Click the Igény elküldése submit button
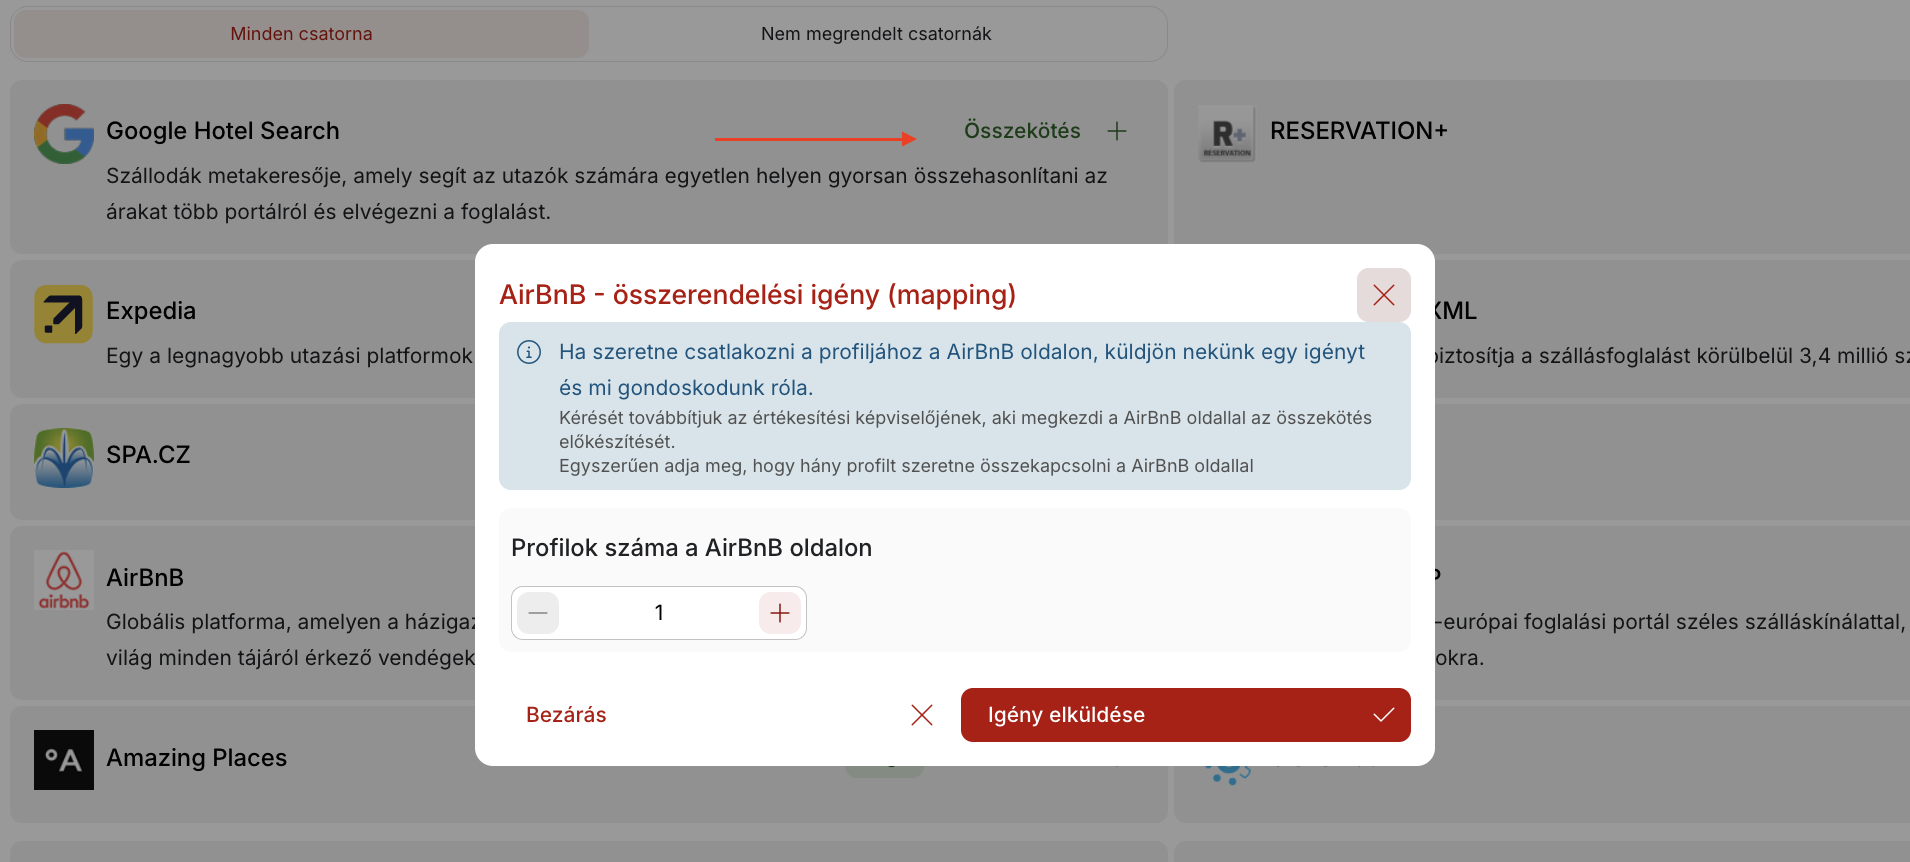This screenshot has width=1910, height=862. click(1184, 715)
